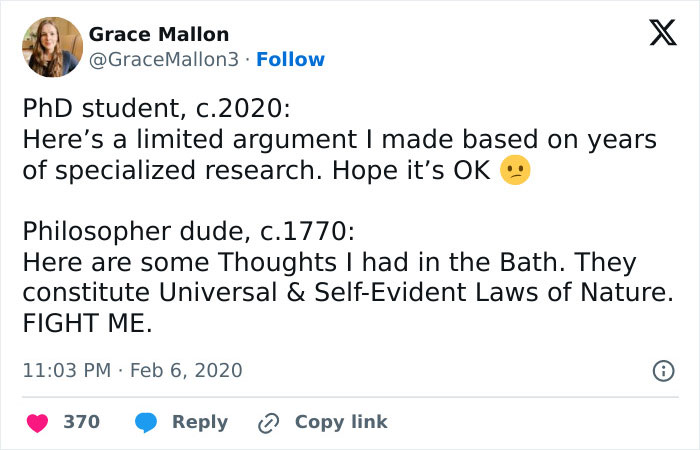Viewport: 700px width, 450px height.
Task: Click the author name Grace Mallon
Action: 159,35
